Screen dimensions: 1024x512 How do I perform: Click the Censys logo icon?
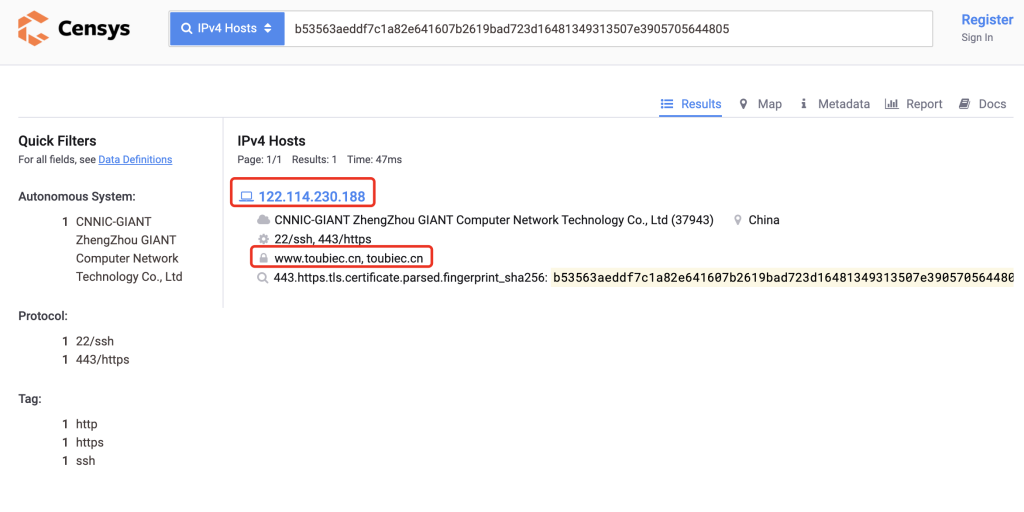point(33,28)
